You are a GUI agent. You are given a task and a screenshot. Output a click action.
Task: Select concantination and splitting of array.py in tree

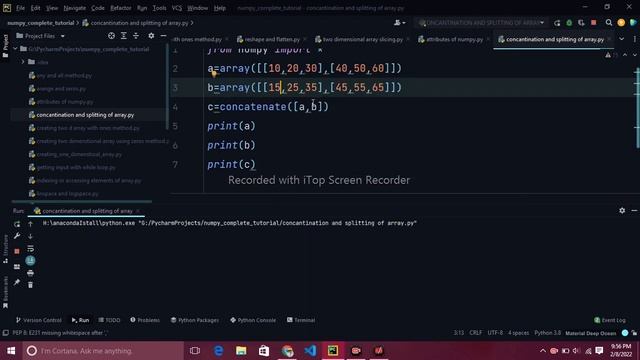[85, 115]
